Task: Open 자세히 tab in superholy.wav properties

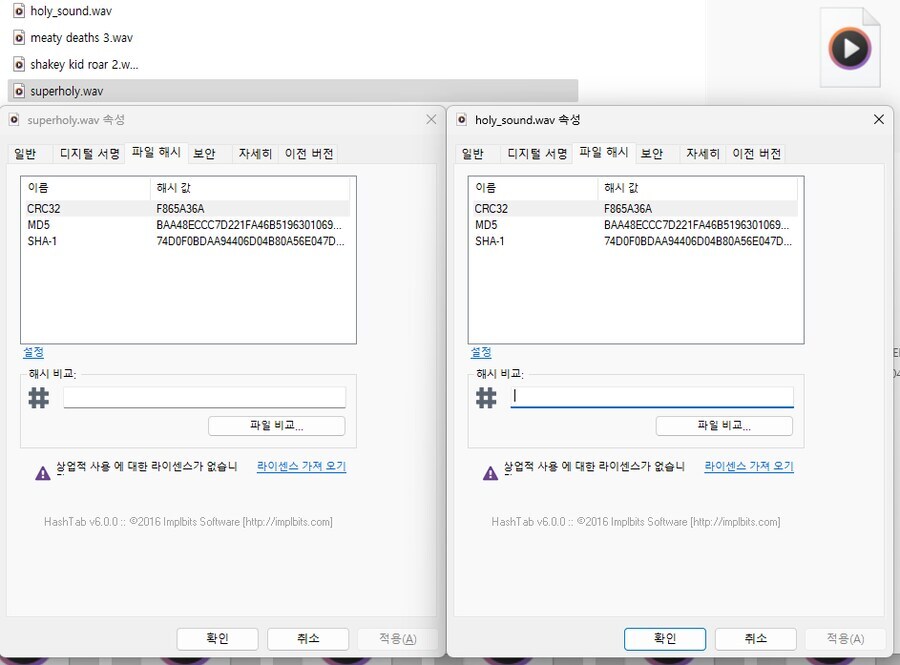Action: click(255, 153)
